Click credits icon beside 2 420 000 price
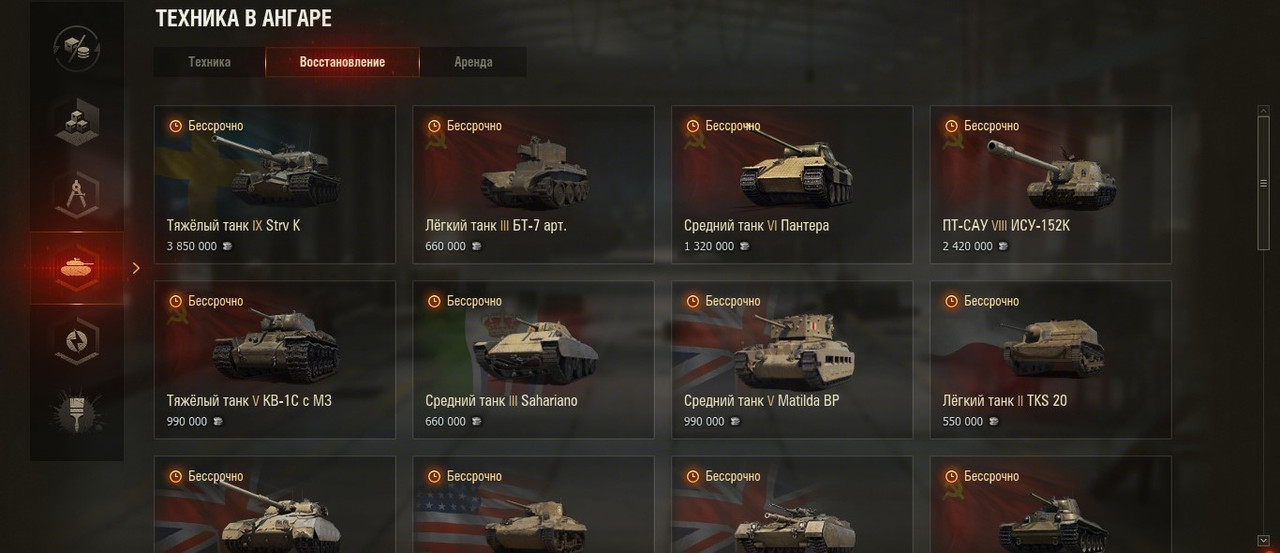The image size is (1280, 553). coord(1004,247)
